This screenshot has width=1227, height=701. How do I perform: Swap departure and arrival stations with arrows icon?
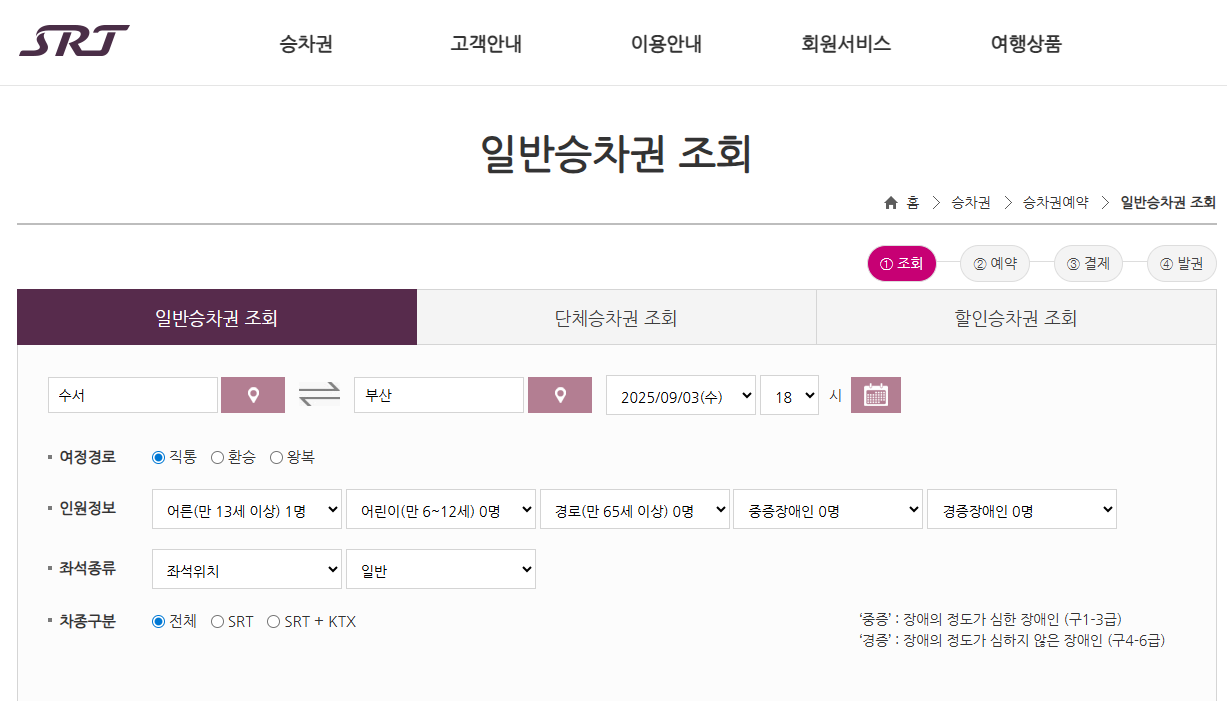(317, 394)
